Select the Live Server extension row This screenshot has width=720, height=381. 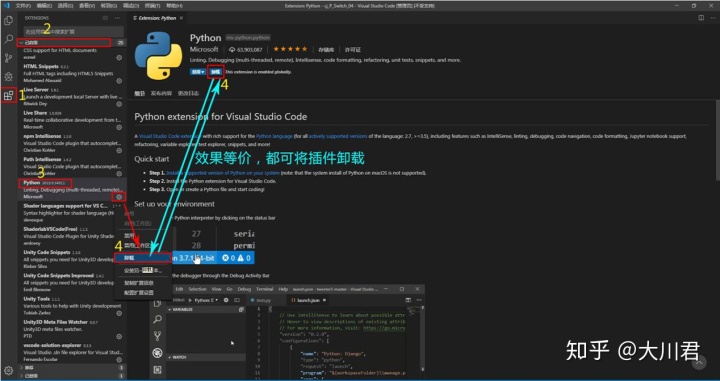(72, 97)
